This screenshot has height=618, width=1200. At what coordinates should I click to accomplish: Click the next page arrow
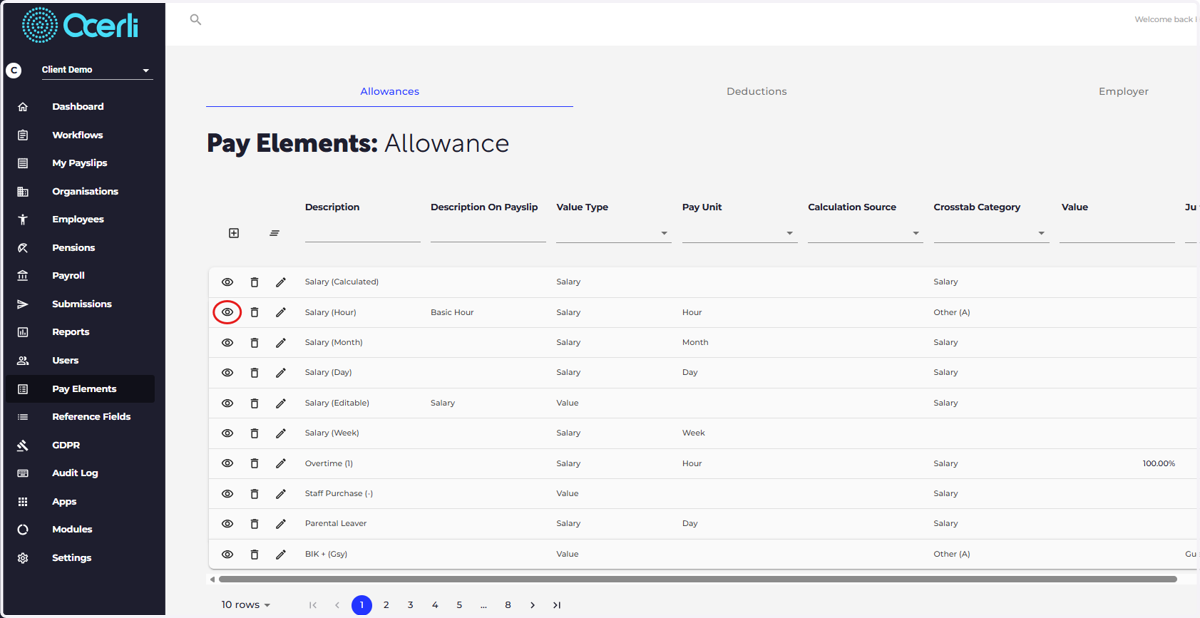pos(532,605)
